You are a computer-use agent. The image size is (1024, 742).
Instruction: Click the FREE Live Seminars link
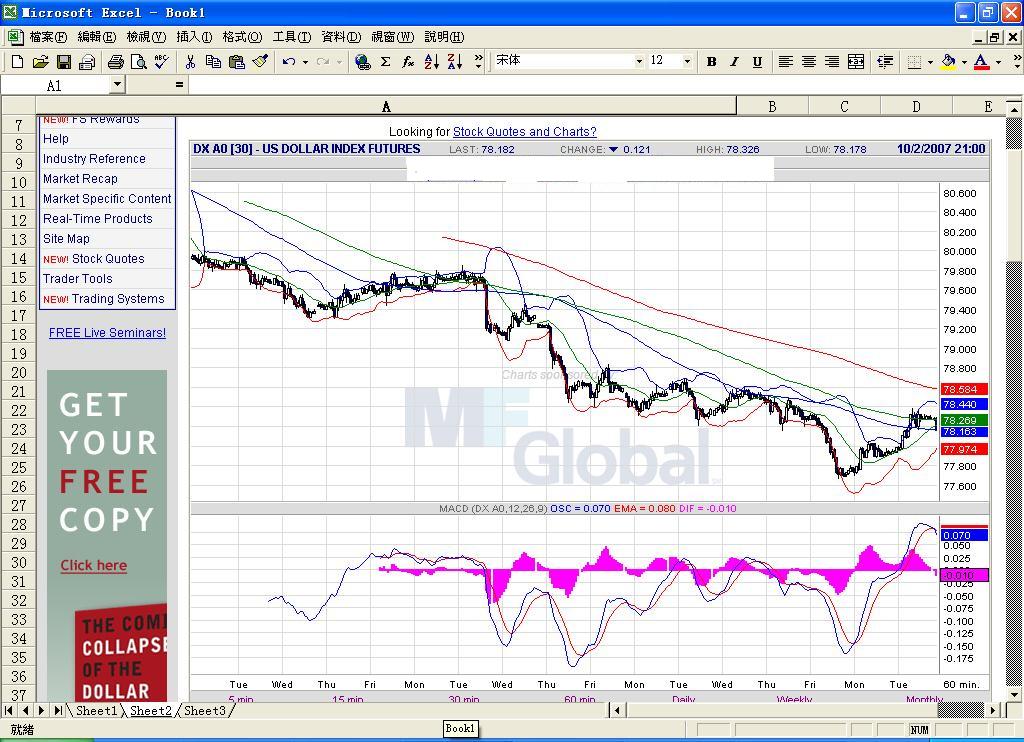point(106,332)
